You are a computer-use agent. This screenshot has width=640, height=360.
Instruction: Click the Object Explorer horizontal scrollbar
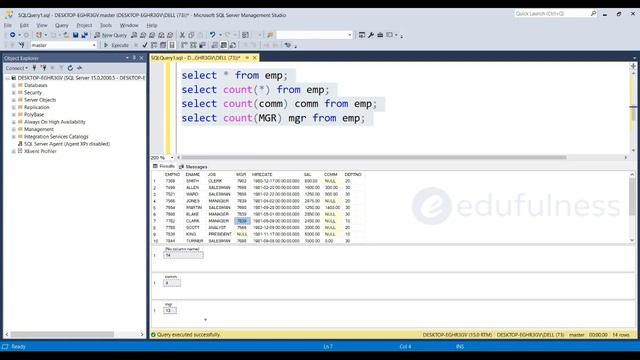point(62,334)
